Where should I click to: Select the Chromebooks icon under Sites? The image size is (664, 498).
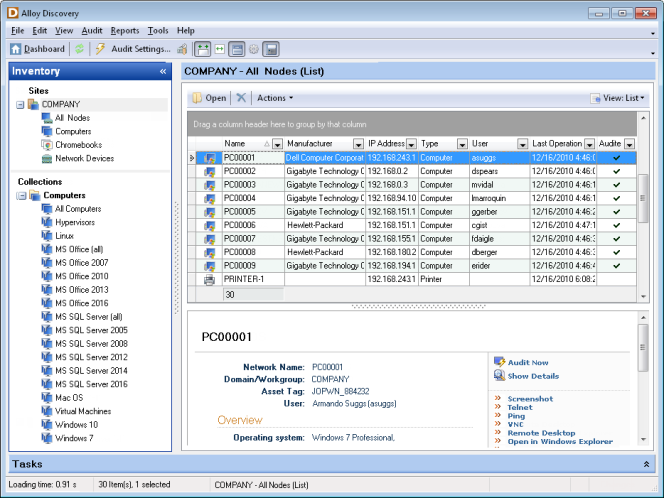click(47, 145)
